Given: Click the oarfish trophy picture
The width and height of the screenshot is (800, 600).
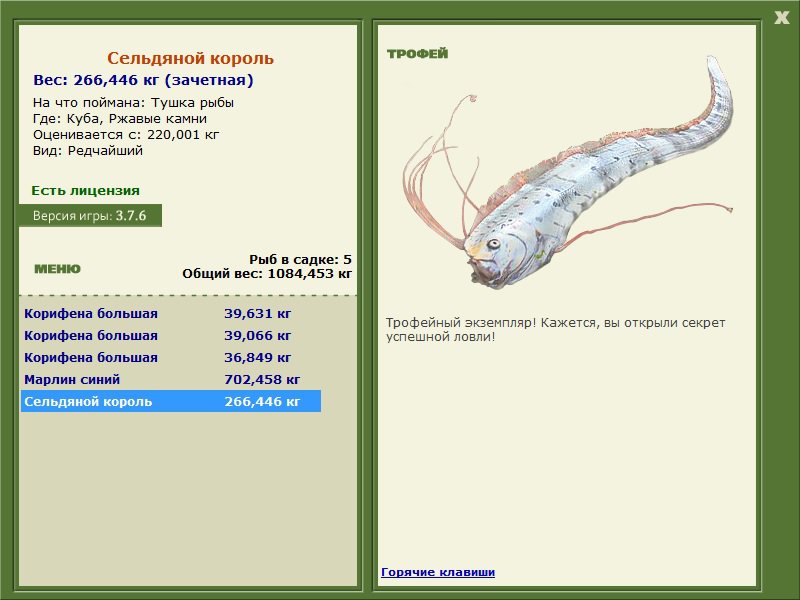Looking at the screenshot, I should 567,173.
